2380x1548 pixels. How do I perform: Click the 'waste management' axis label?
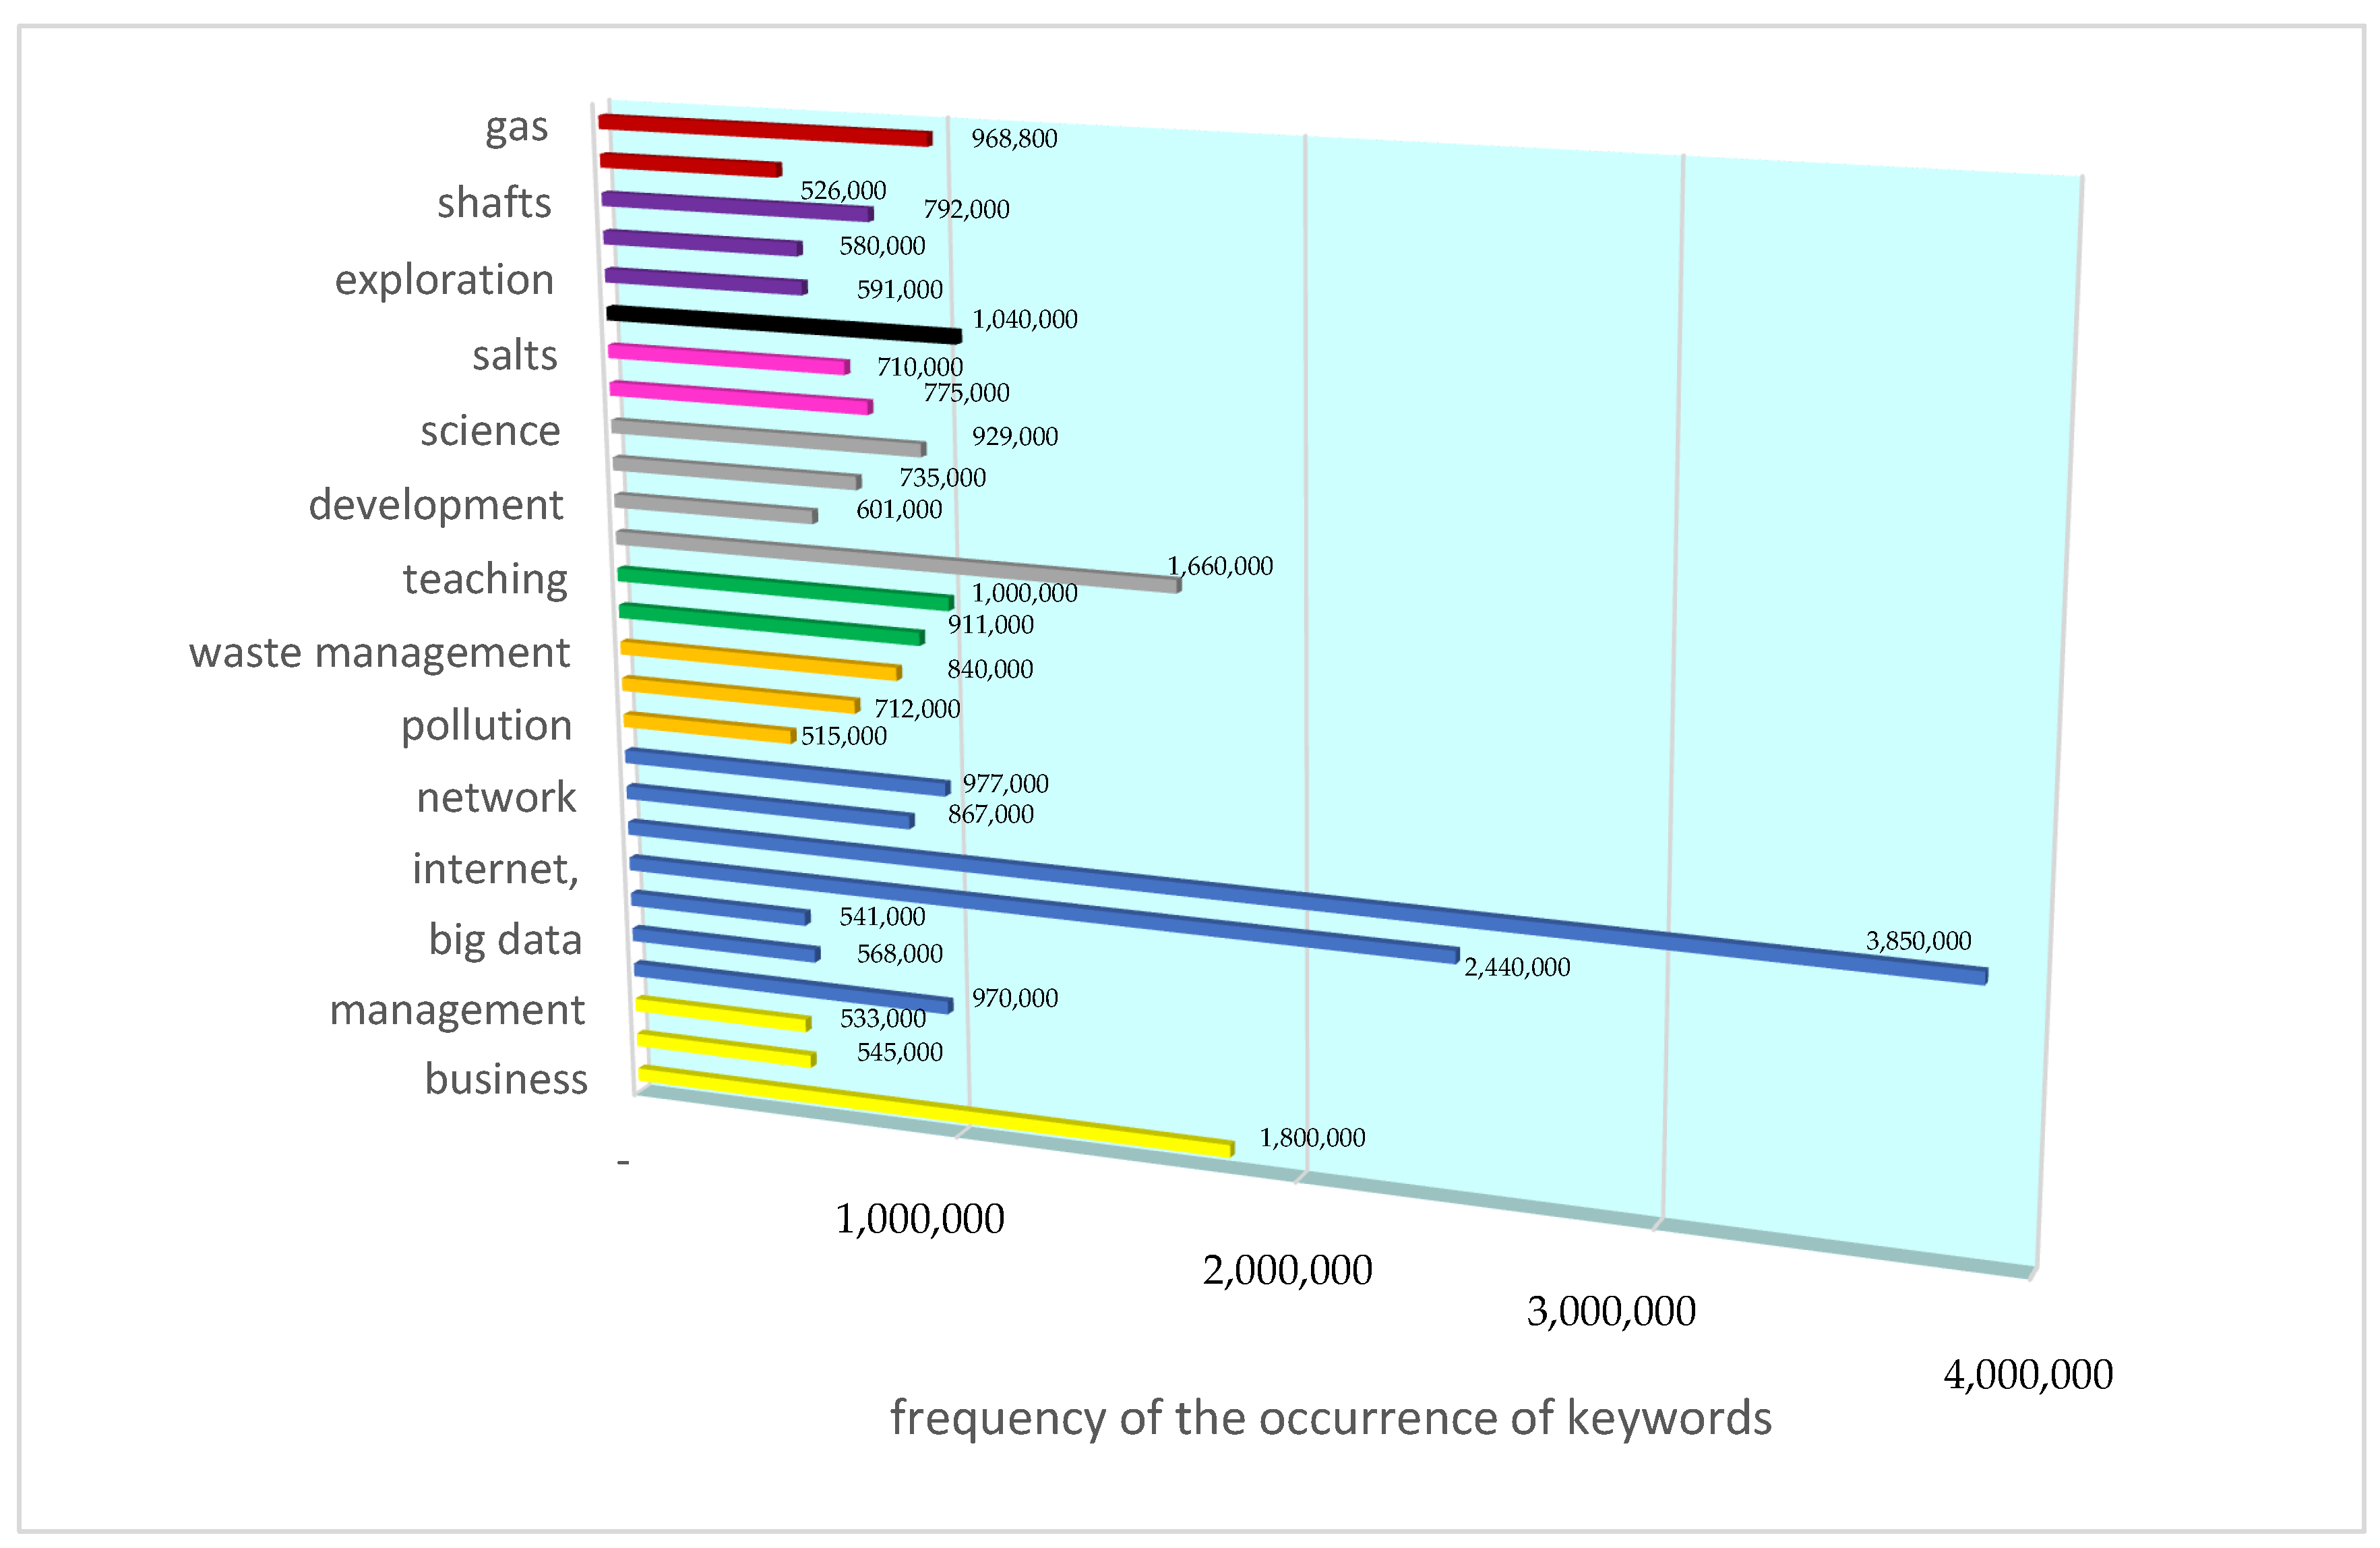tap(379, 653)
